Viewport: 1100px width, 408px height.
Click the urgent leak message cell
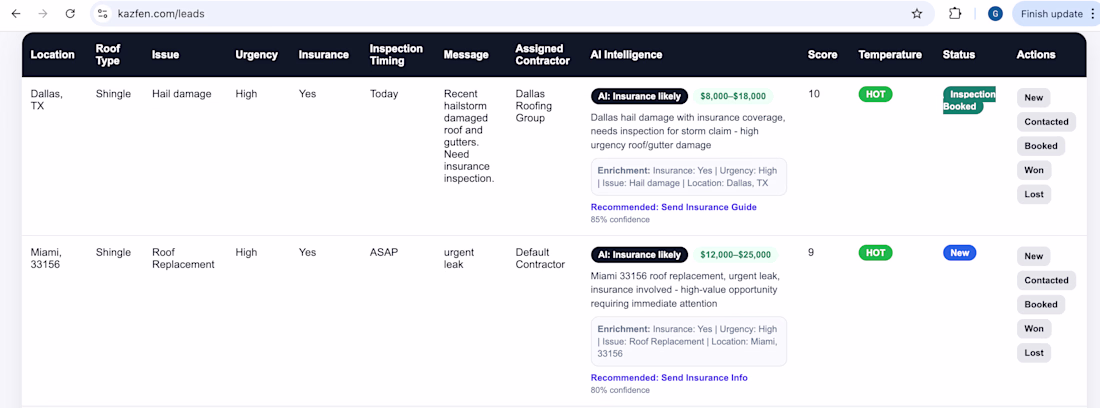coord(459,259)
